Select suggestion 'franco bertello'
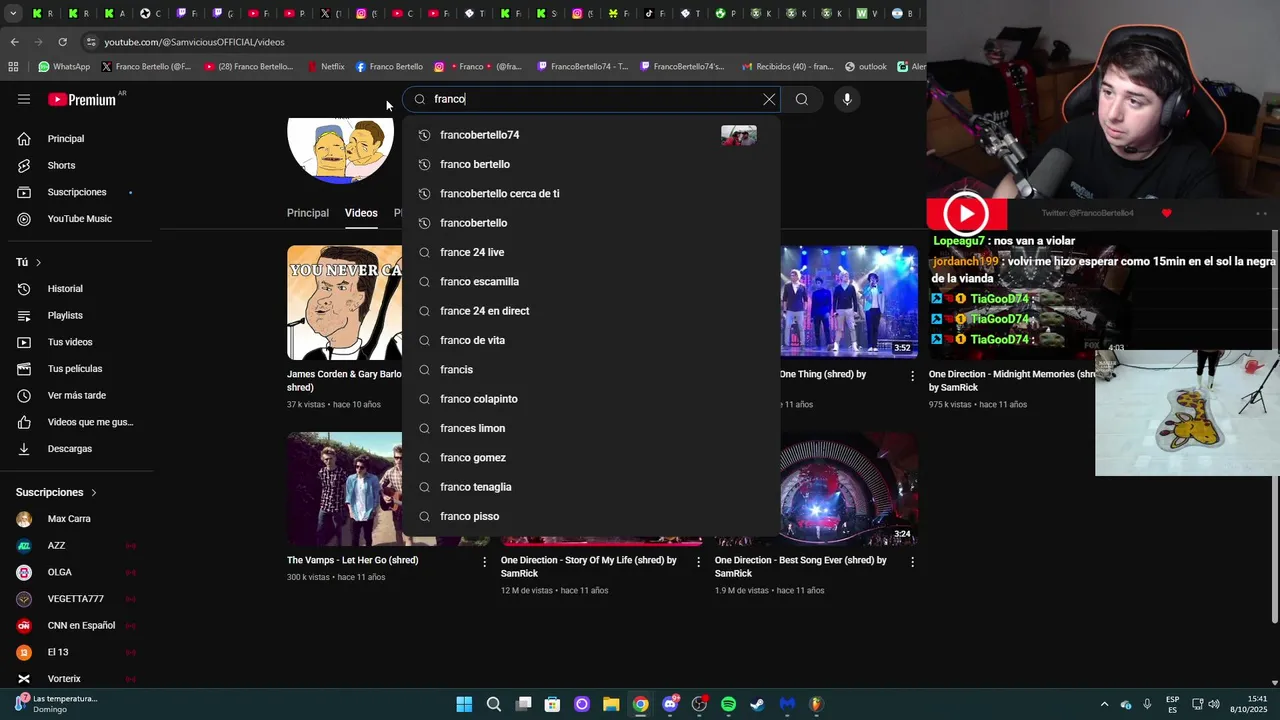 click(x=591, y=164)
